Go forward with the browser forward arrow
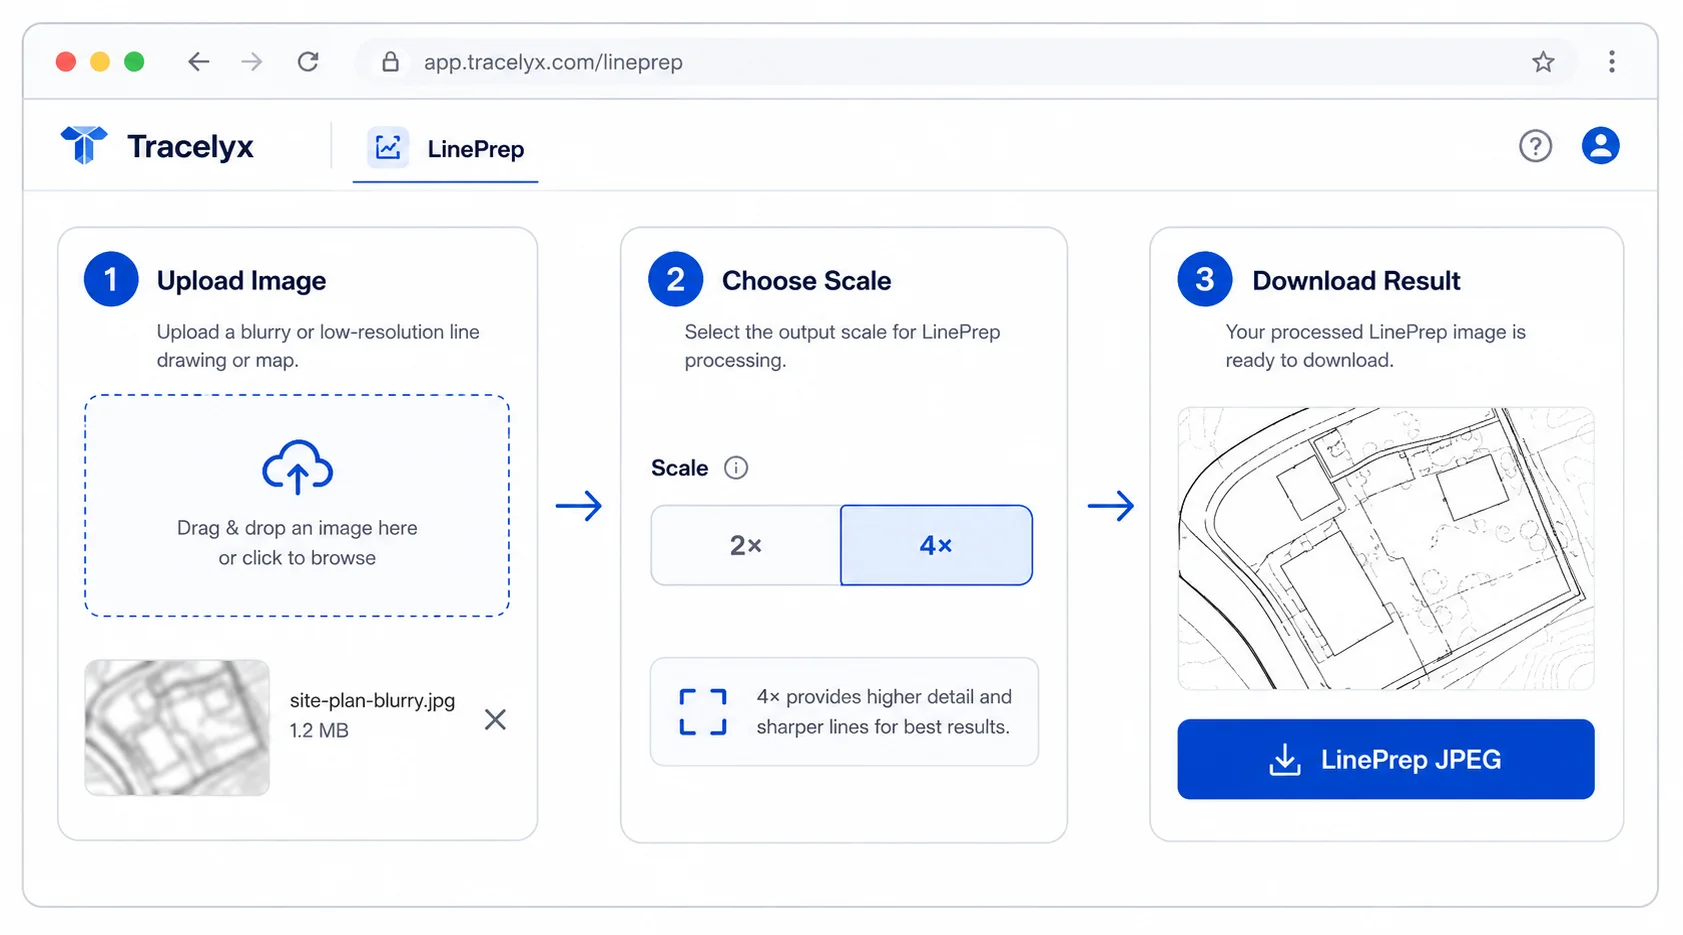 (x=252, y=62)
